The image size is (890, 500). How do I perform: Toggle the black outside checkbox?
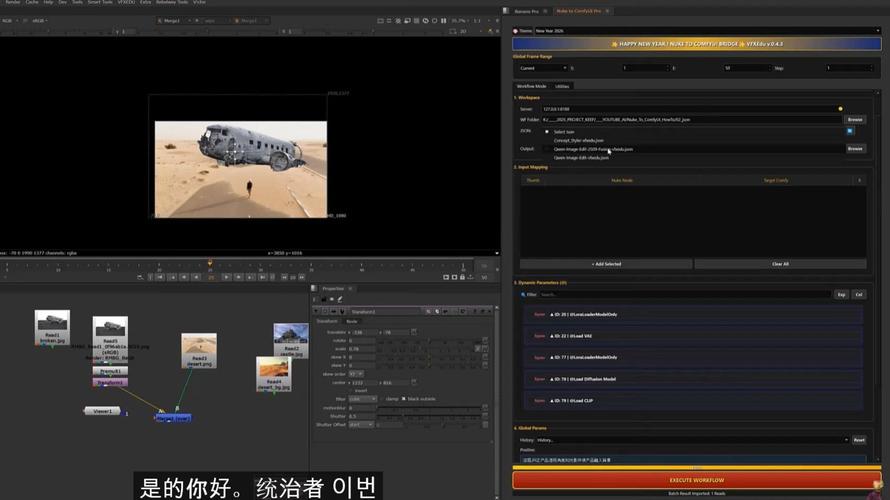[x=404, y=399]
